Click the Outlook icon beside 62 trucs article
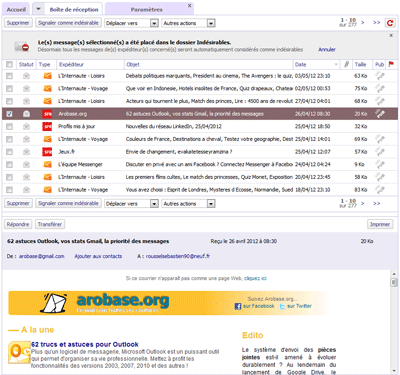This screenshot has height=375, width=400. click(x=19, y=352)
